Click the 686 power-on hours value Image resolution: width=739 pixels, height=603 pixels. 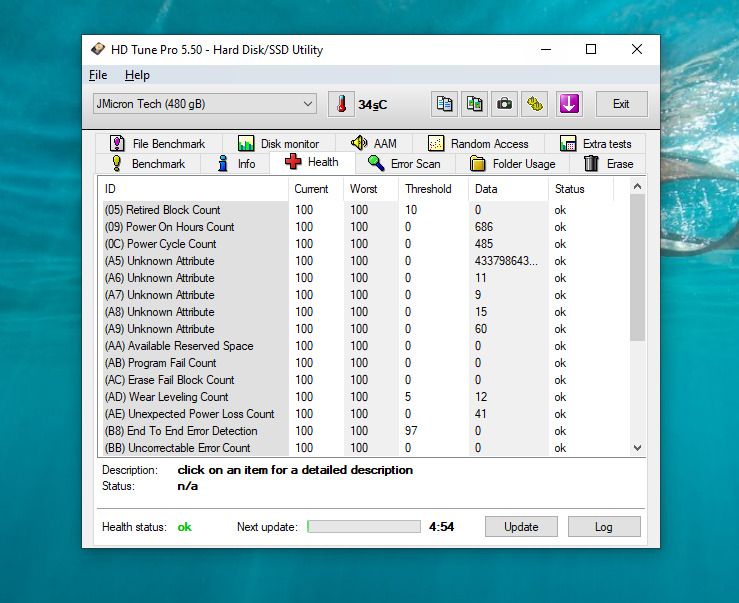[x=484, y=227]
